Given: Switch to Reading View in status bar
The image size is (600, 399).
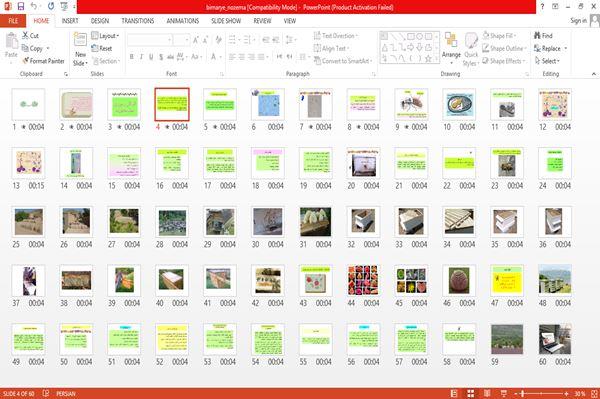Looking at the screenshot, I should pos(487,393).
